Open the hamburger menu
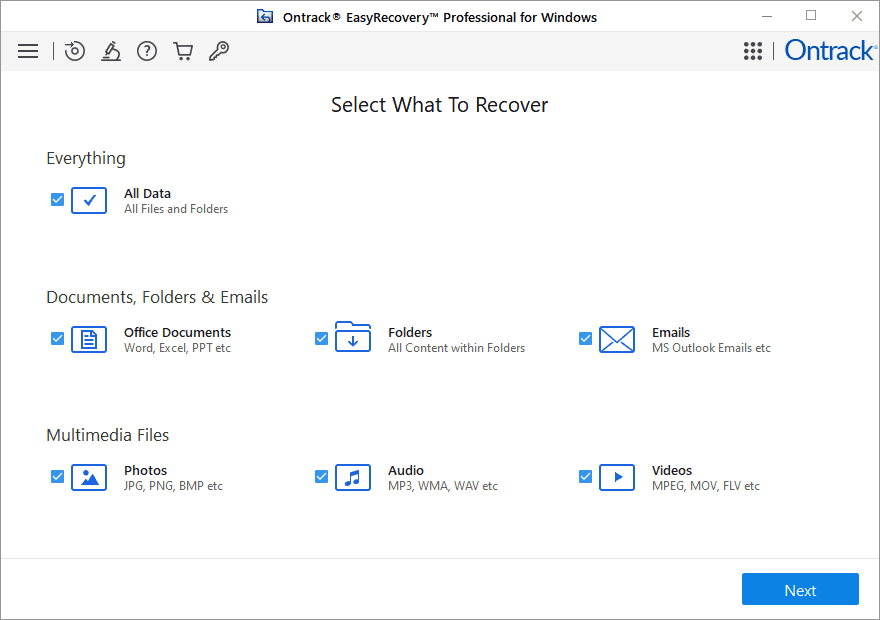The width and height of the screenshot is (880, 620). tap(28, 51)
